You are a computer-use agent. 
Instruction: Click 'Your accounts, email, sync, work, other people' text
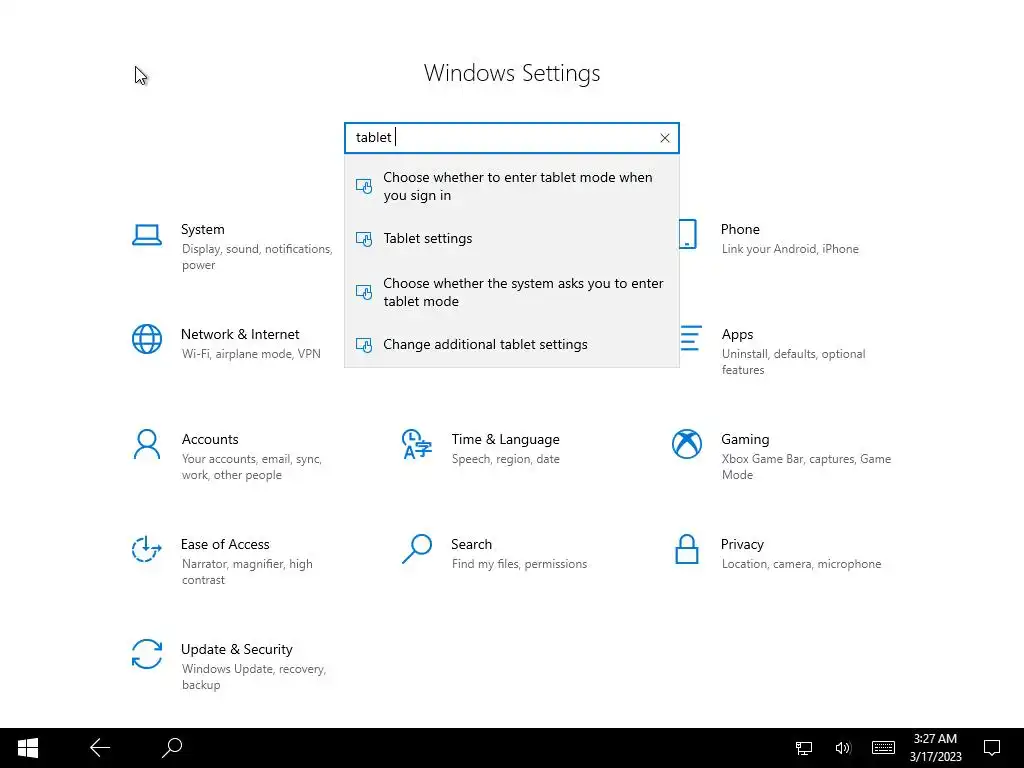[252, 467]
